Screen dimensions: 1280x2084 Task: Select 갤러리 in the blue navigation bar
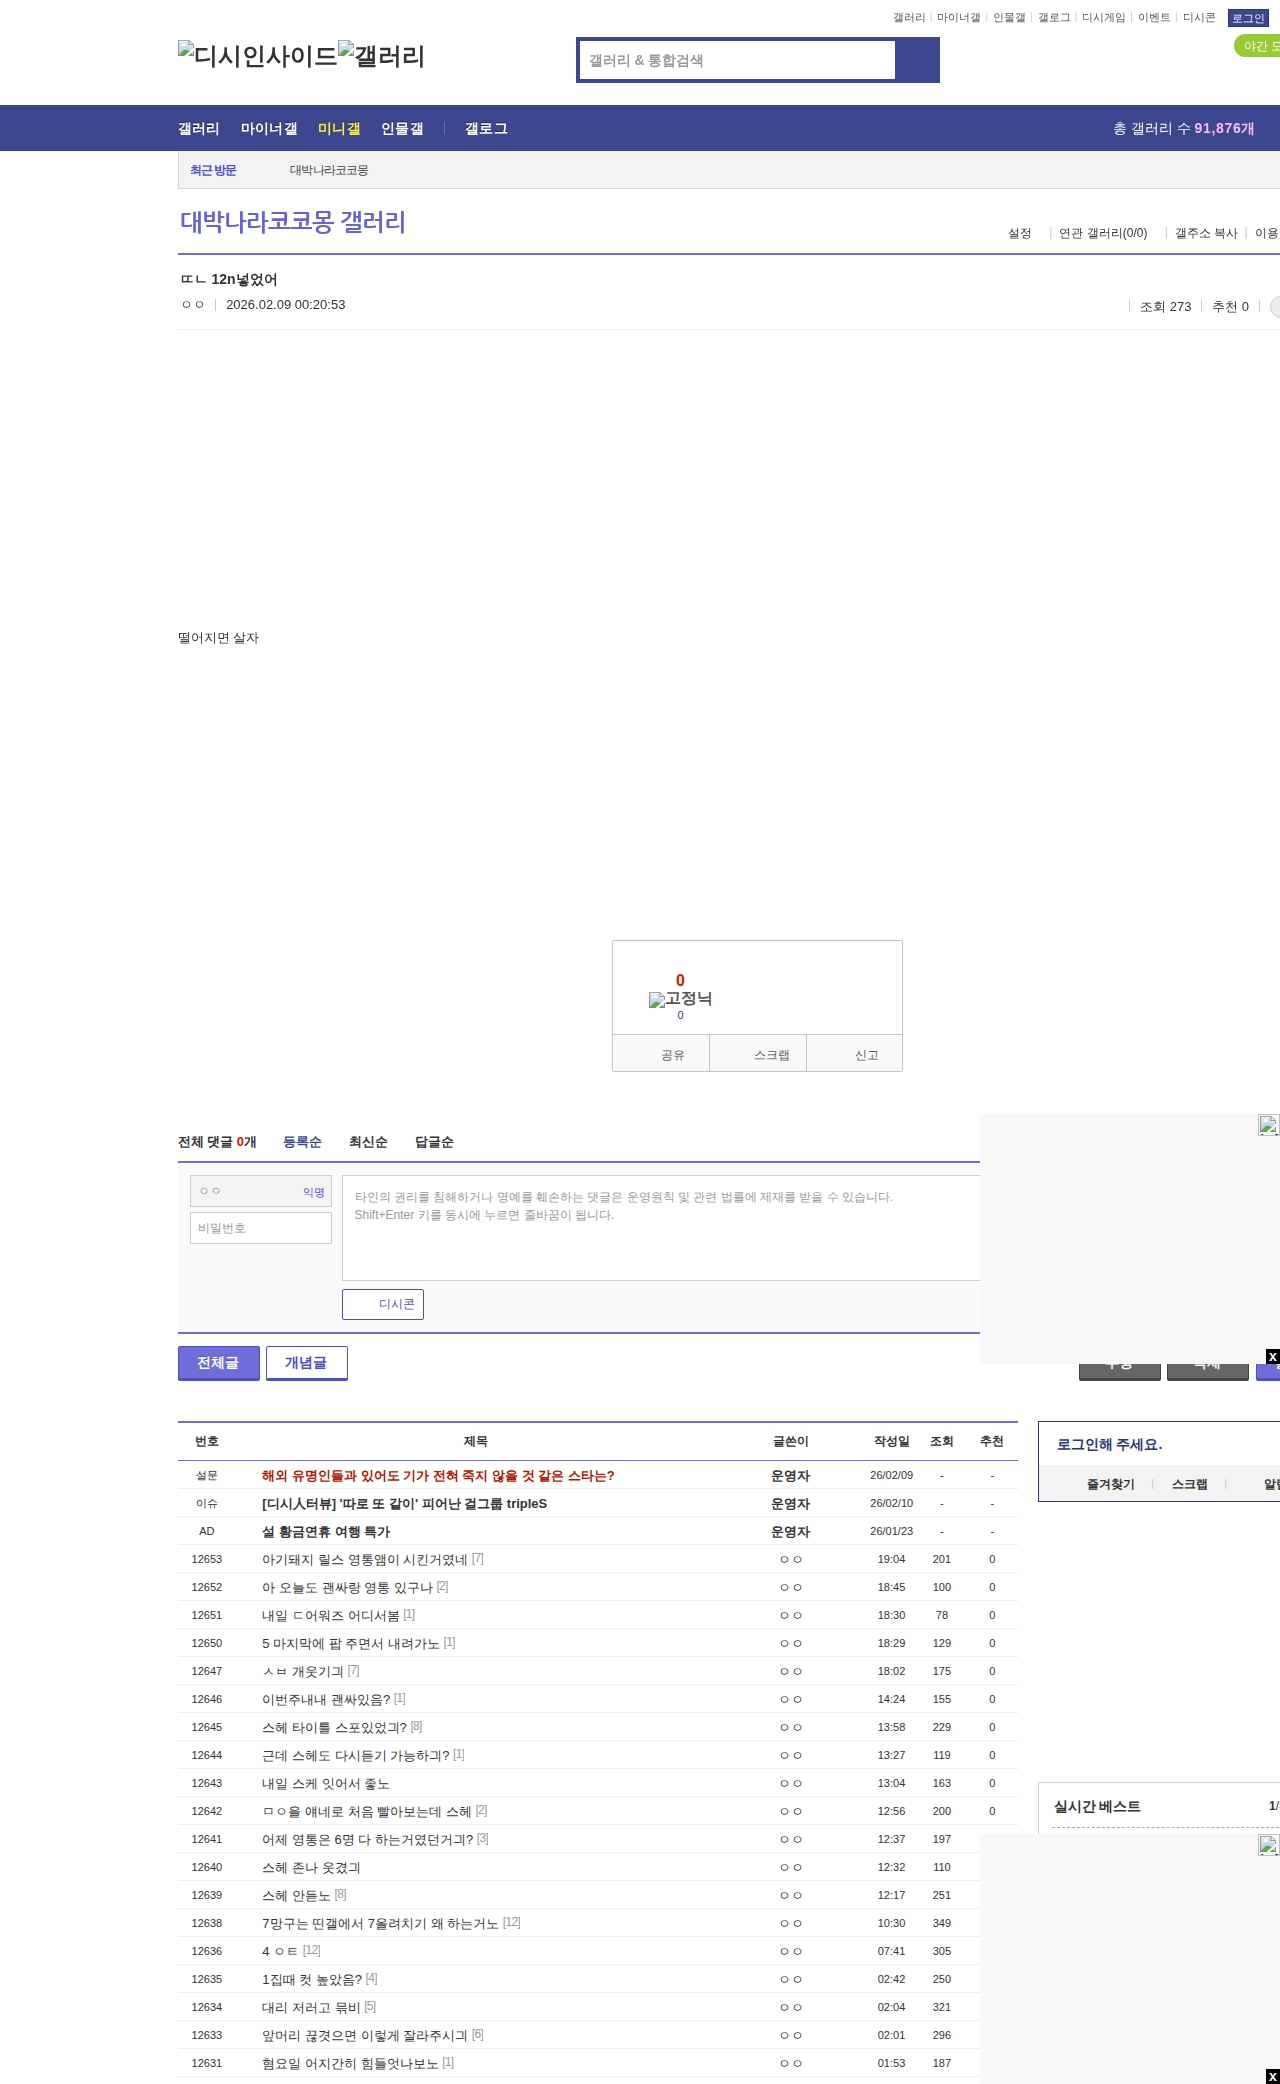(x=199, y=128)
